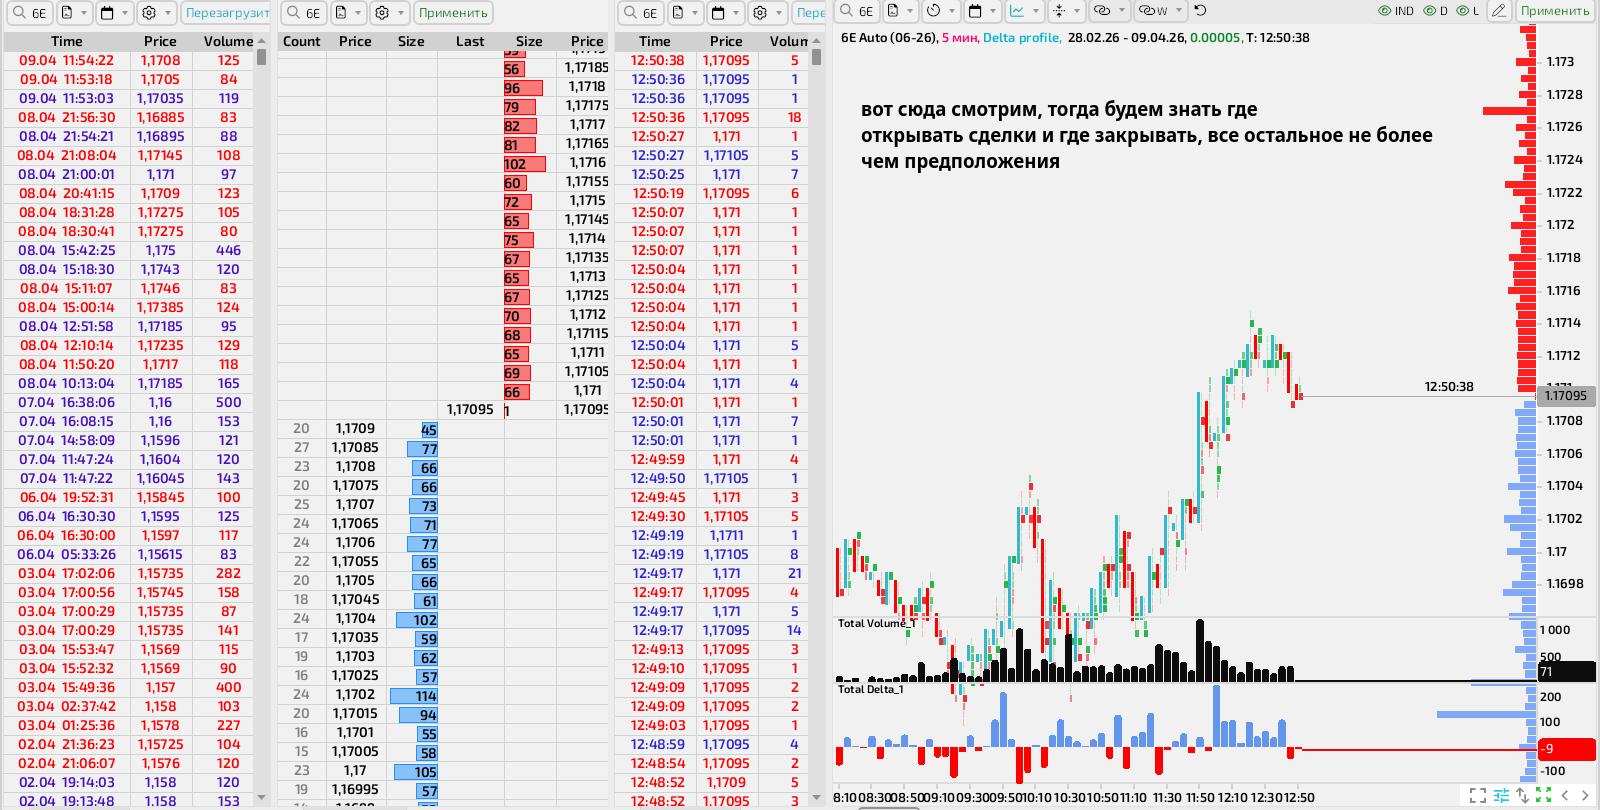The height and width of the screenshot is (810, 1600).
Task: Expand the gear dropdown arrow in the order book panel
Action: [400, 13]
